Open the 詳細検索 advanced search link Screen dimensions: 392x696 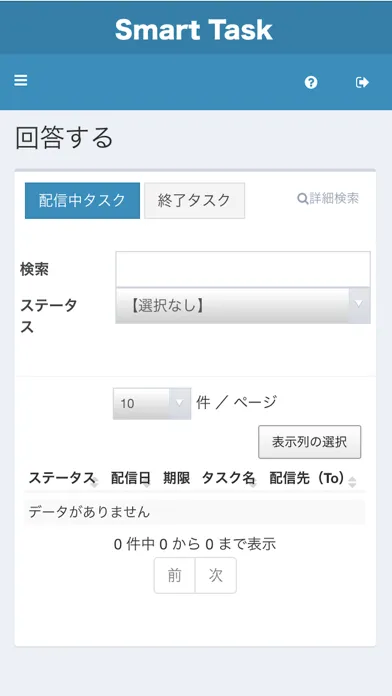[x=328, y=199]
